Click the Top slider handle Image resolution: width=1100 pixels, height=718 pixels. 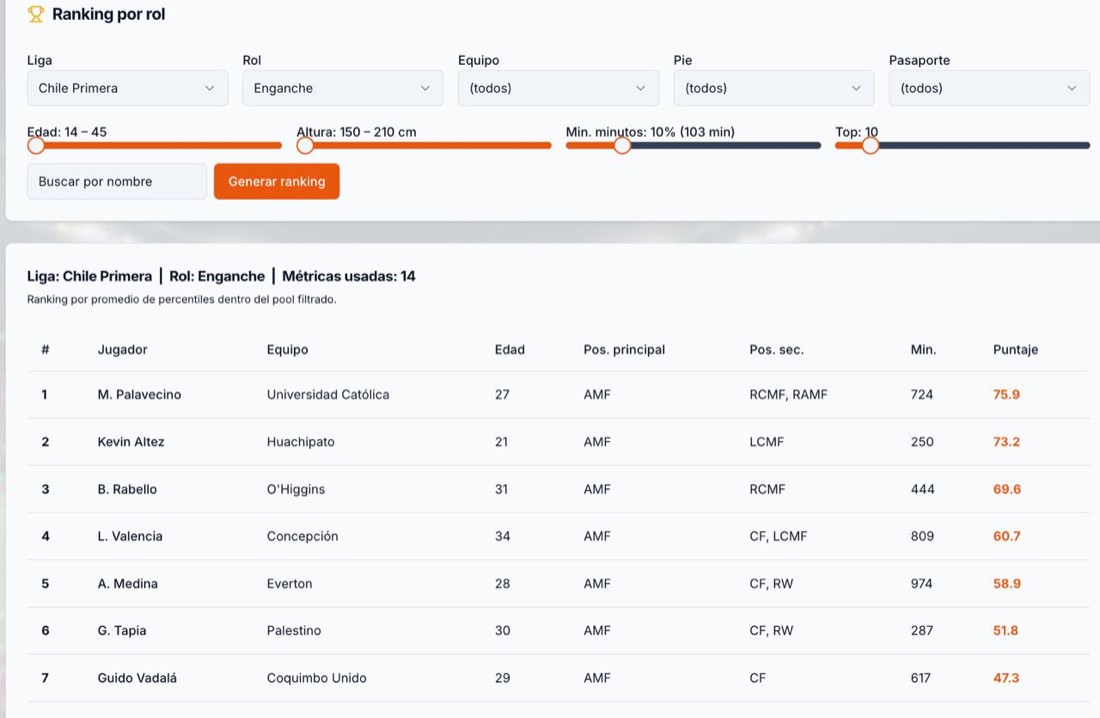pyautogui.click(x=870, y=145)
